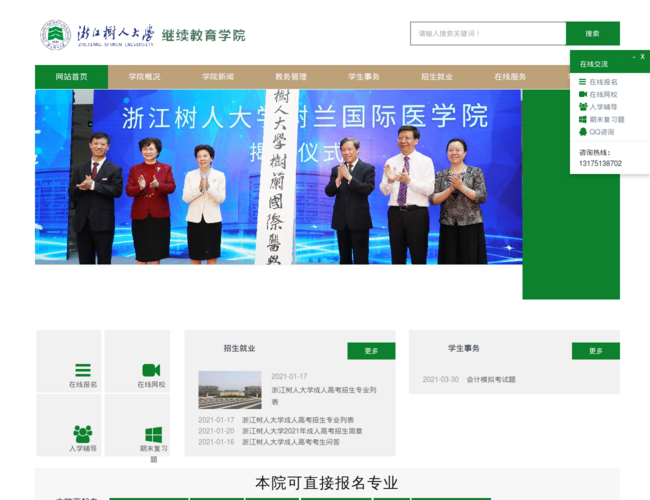Click the 在线网校 camera icon in sidebar widget
650x500 pixels.
583,95
